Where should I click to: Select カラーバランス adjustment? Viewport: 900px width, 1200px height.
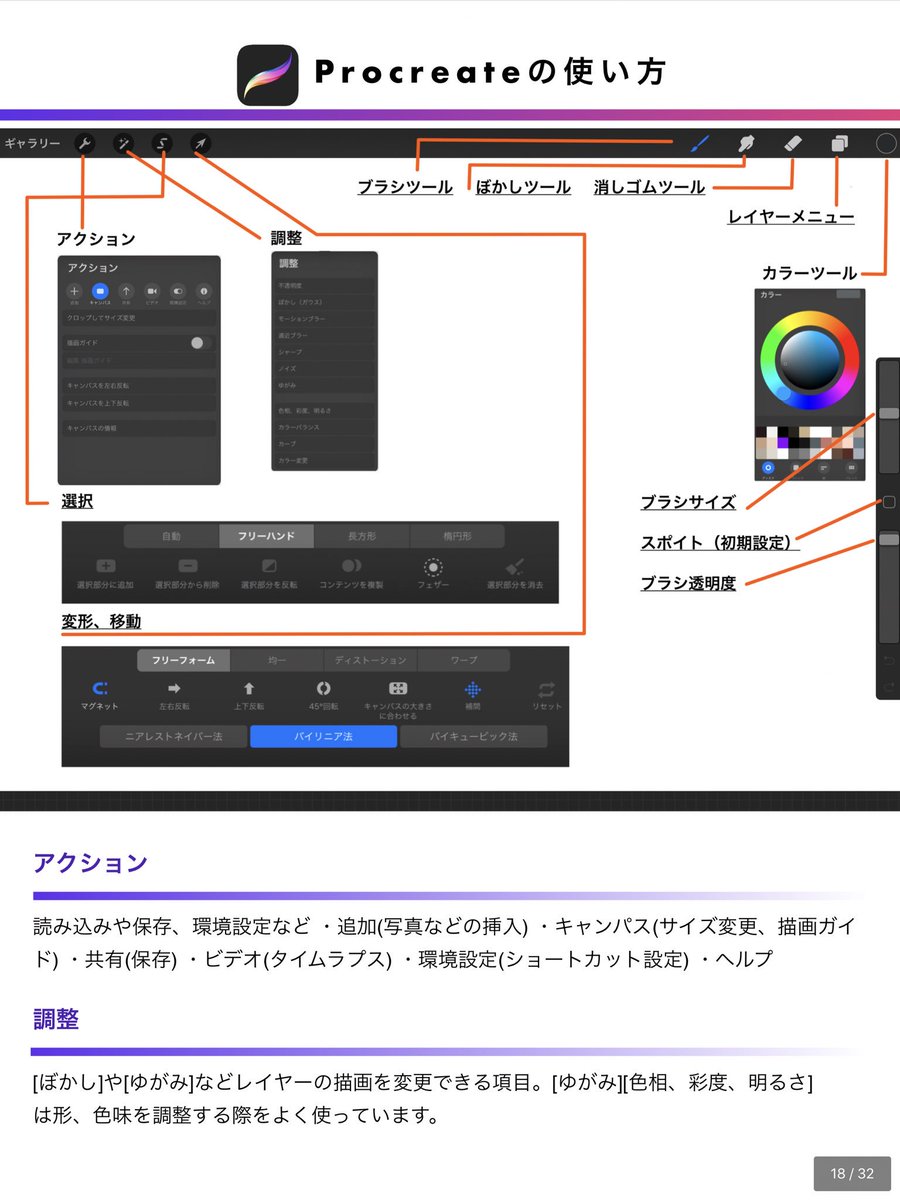tap(325, 427)
